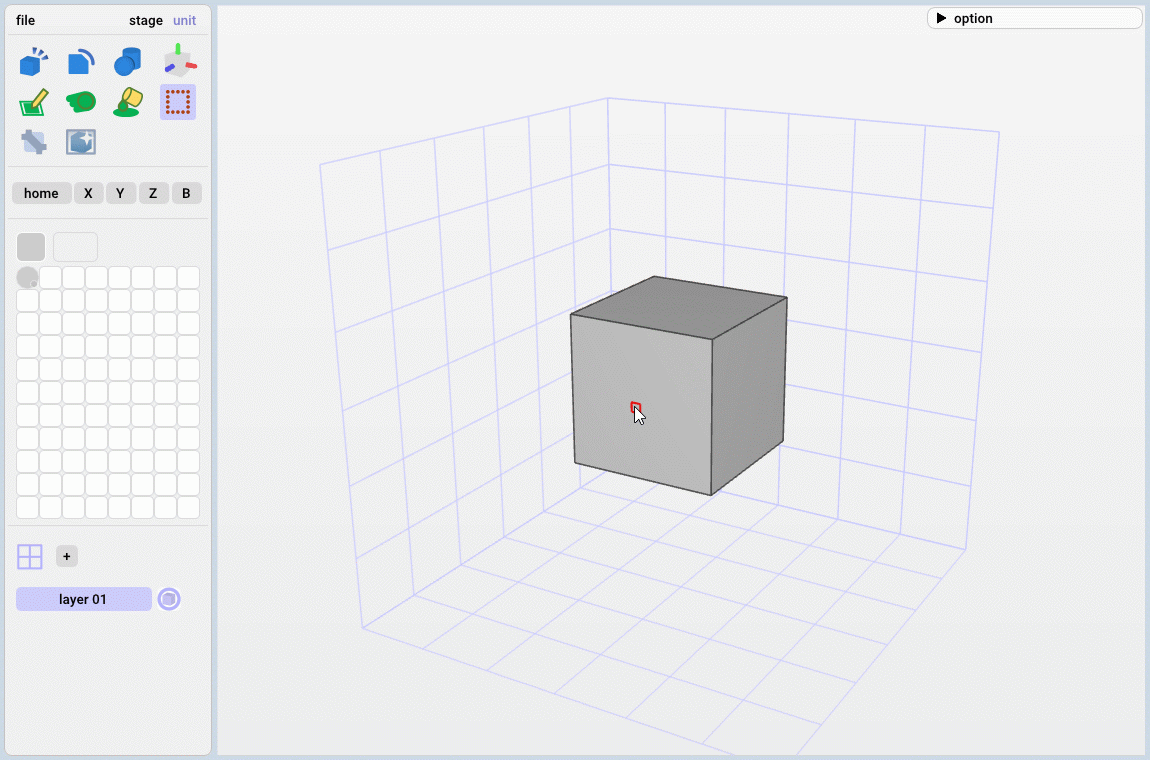
Task: Select the green pencil draw tool
Action: [34, 102]
